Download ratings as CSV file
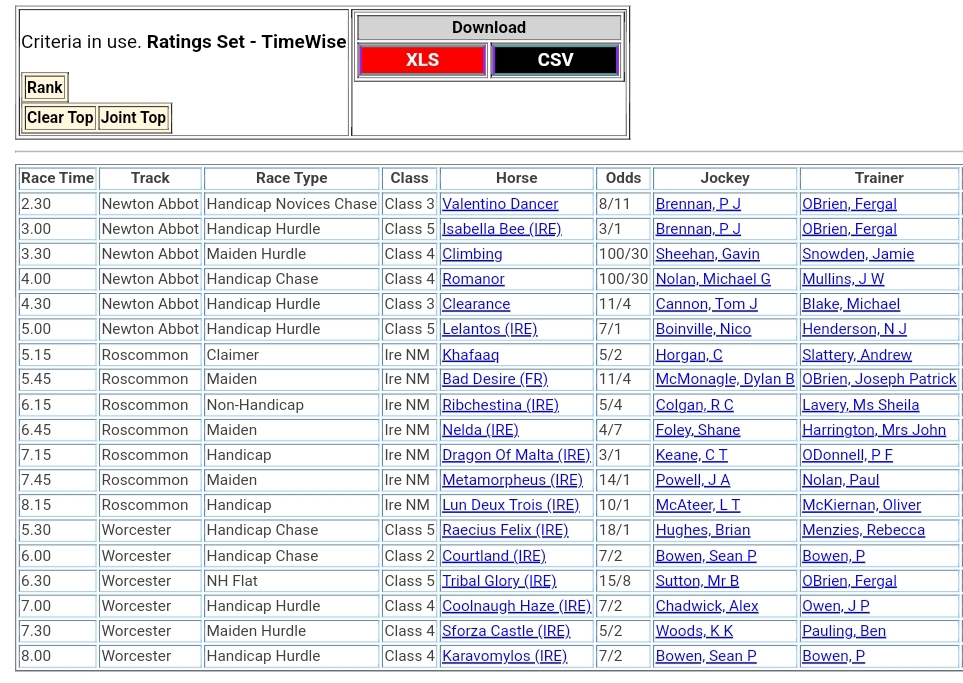The width and height of the screenshot is (963, 683). [x=555, y=60]
